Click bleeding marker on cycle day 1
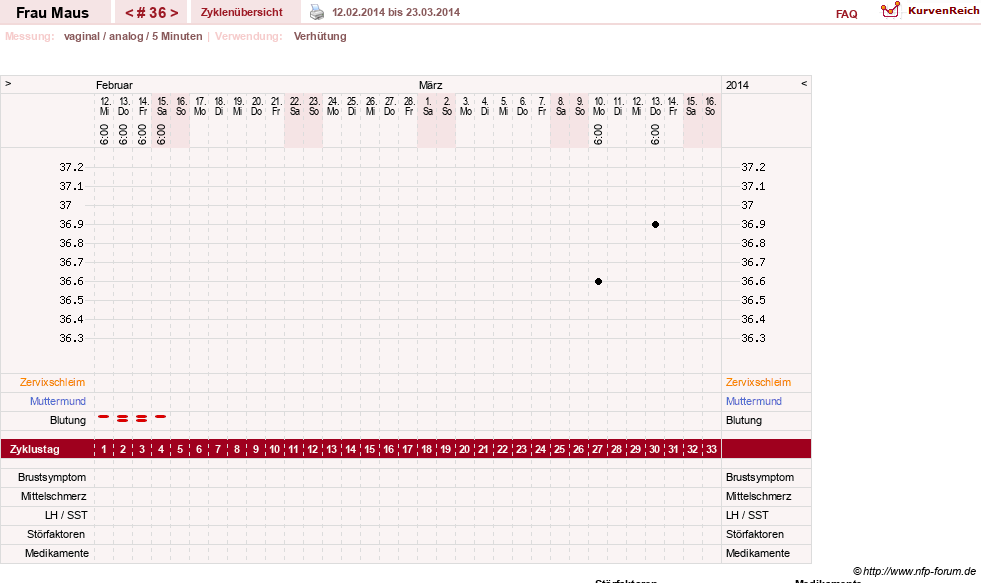This screenshot has height=583, width=981. pyautogui.click(x=104, y=416)
